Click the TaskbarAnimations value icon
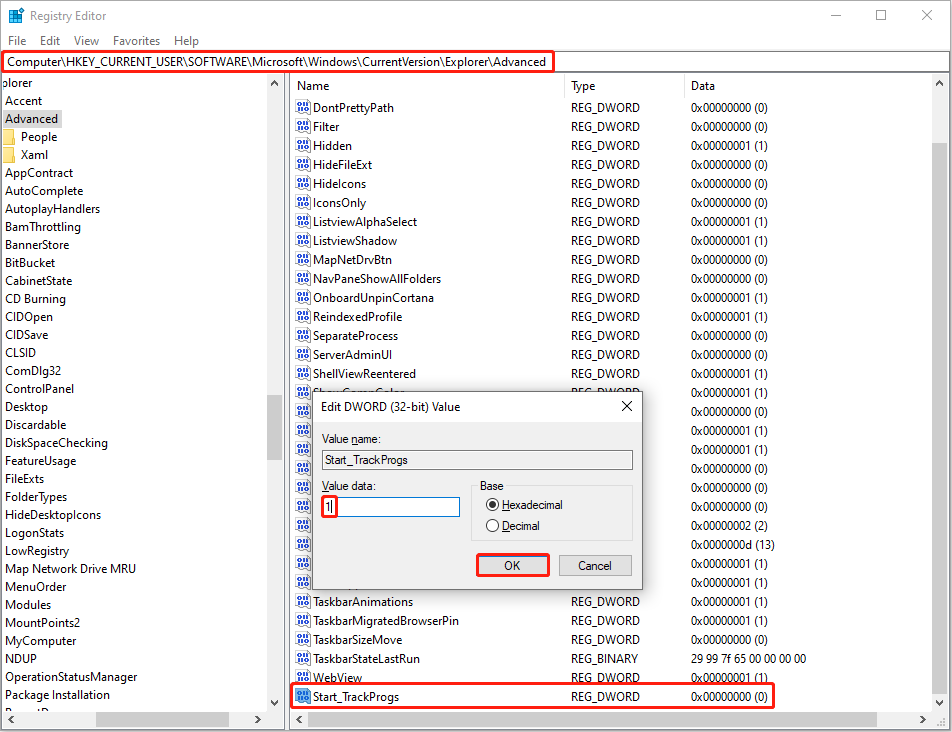Viewport: 952px width, 732px height. tap(303, 602)
